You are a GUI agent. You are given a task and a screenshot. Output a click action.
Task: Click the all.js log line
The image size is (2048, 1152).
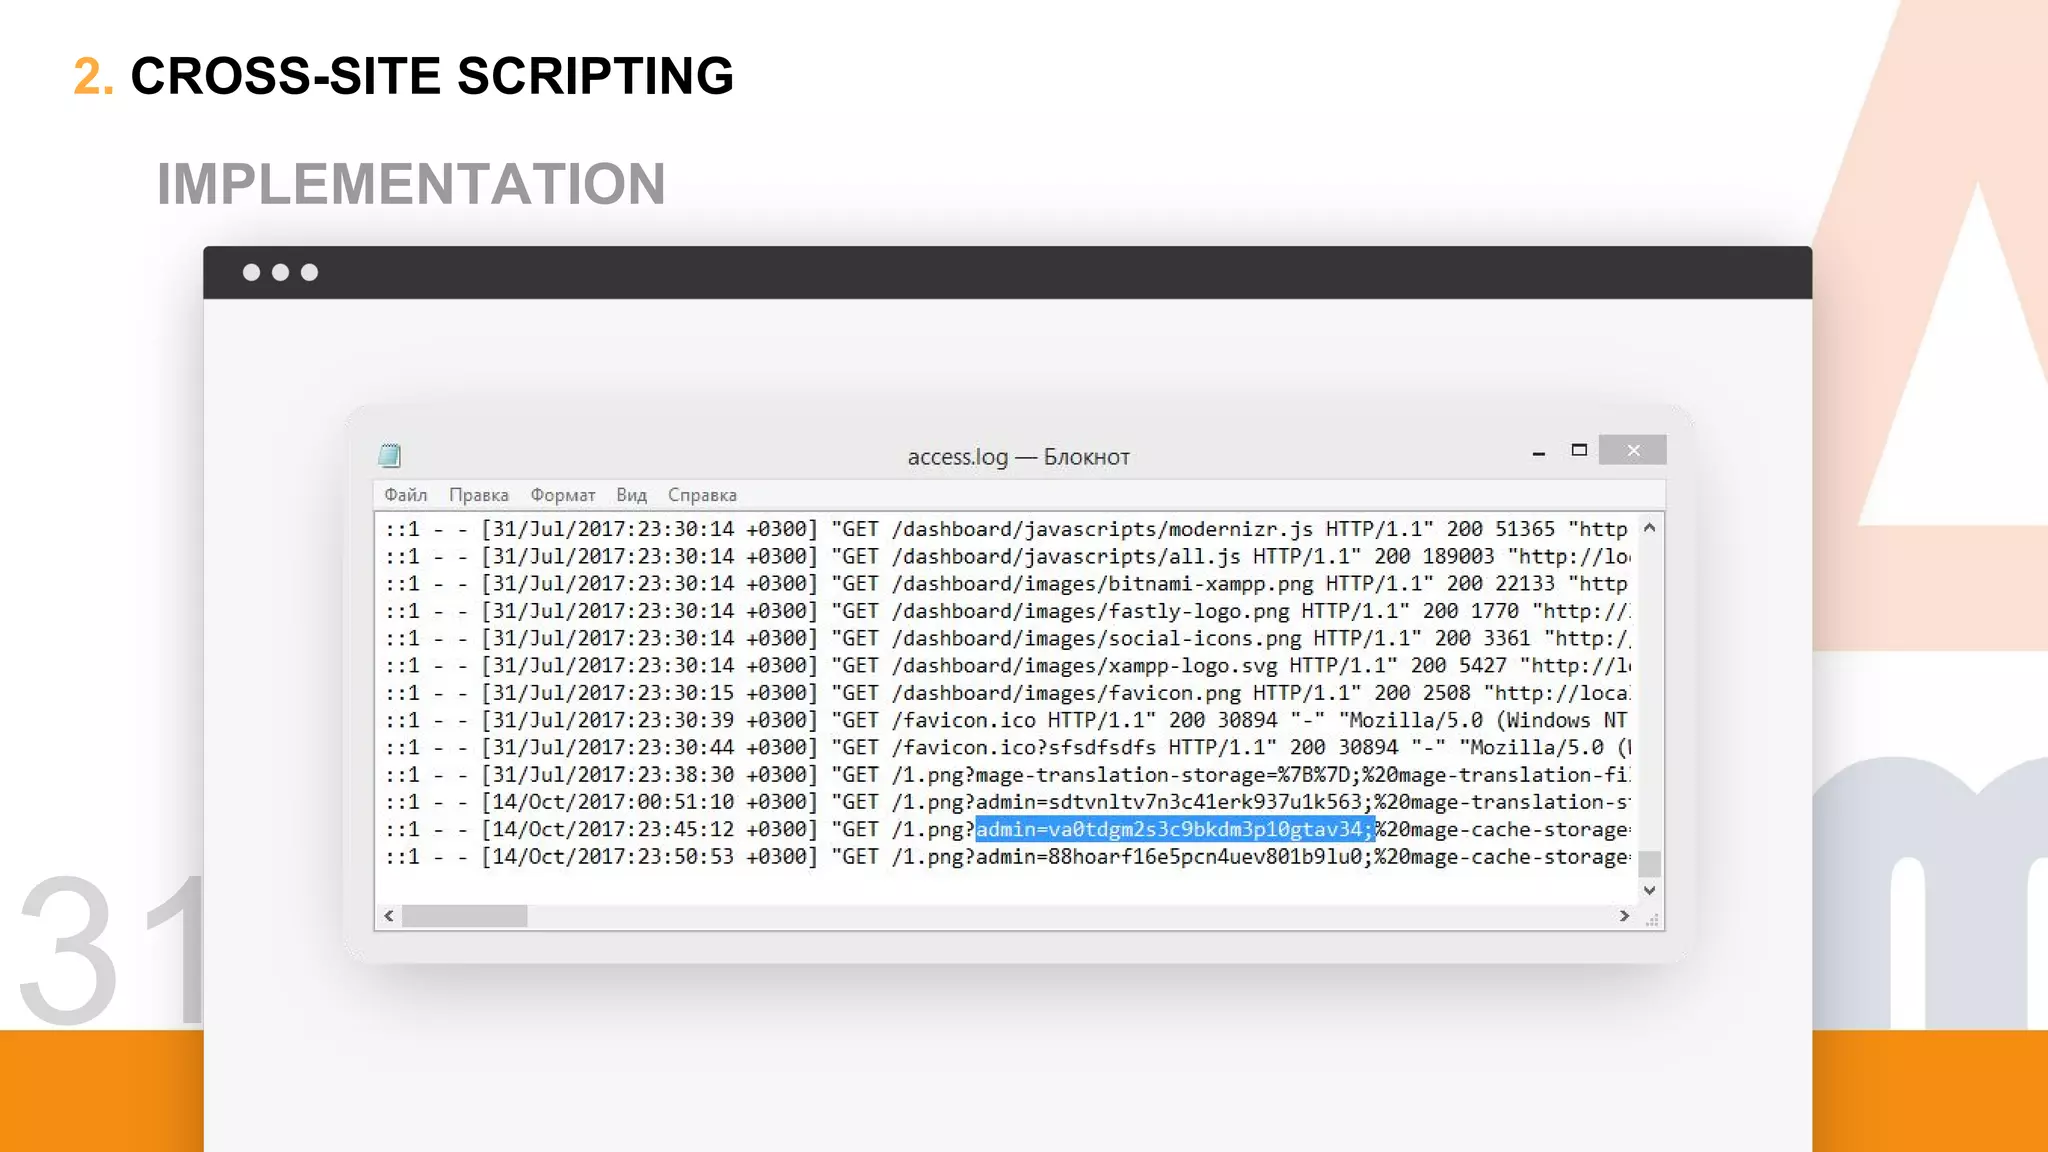[x=1007, y=556]
